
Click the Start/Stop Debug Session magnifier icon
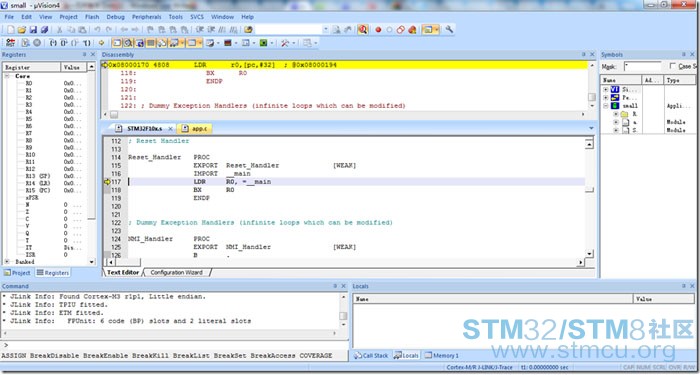[x=362, y=29]
